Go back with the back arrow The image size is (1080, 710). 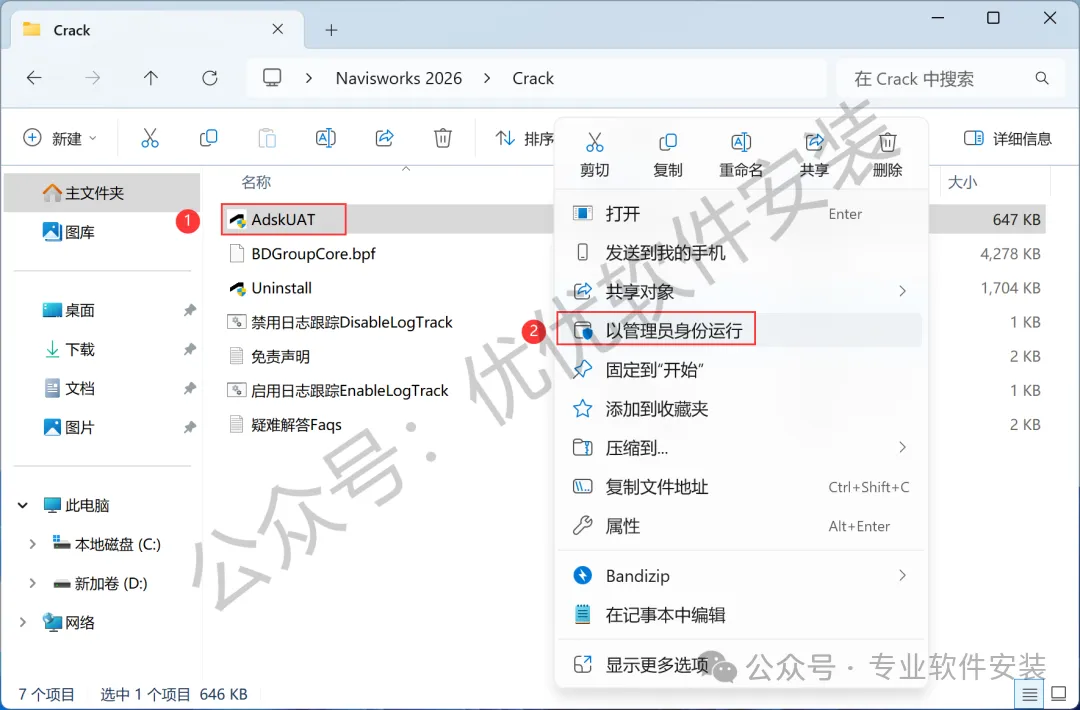point(34,79)
